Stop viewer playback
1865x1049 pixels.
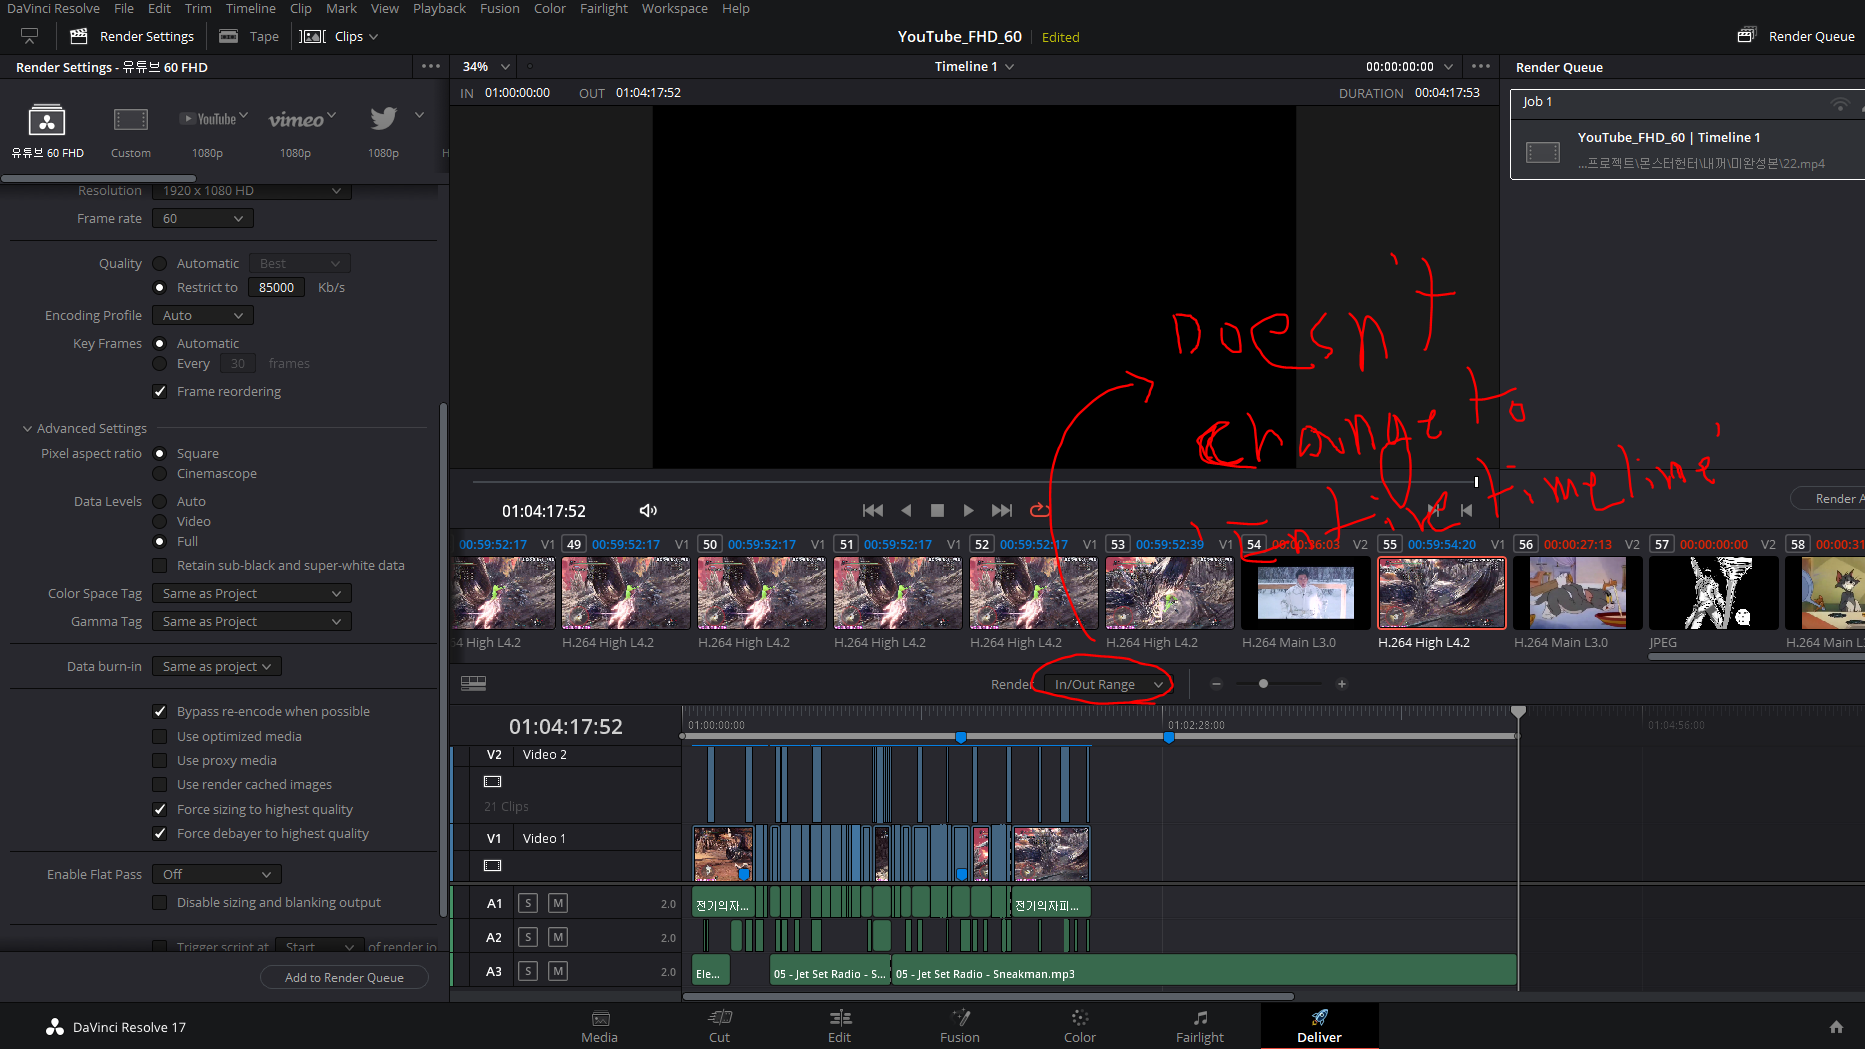click(937, 510)
